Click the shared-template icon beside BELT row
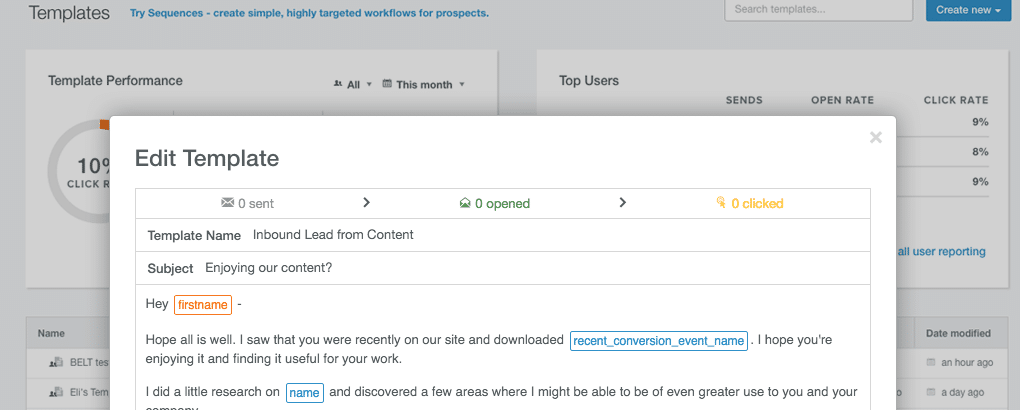The image size is (1020, 410). tap(56, 362)
